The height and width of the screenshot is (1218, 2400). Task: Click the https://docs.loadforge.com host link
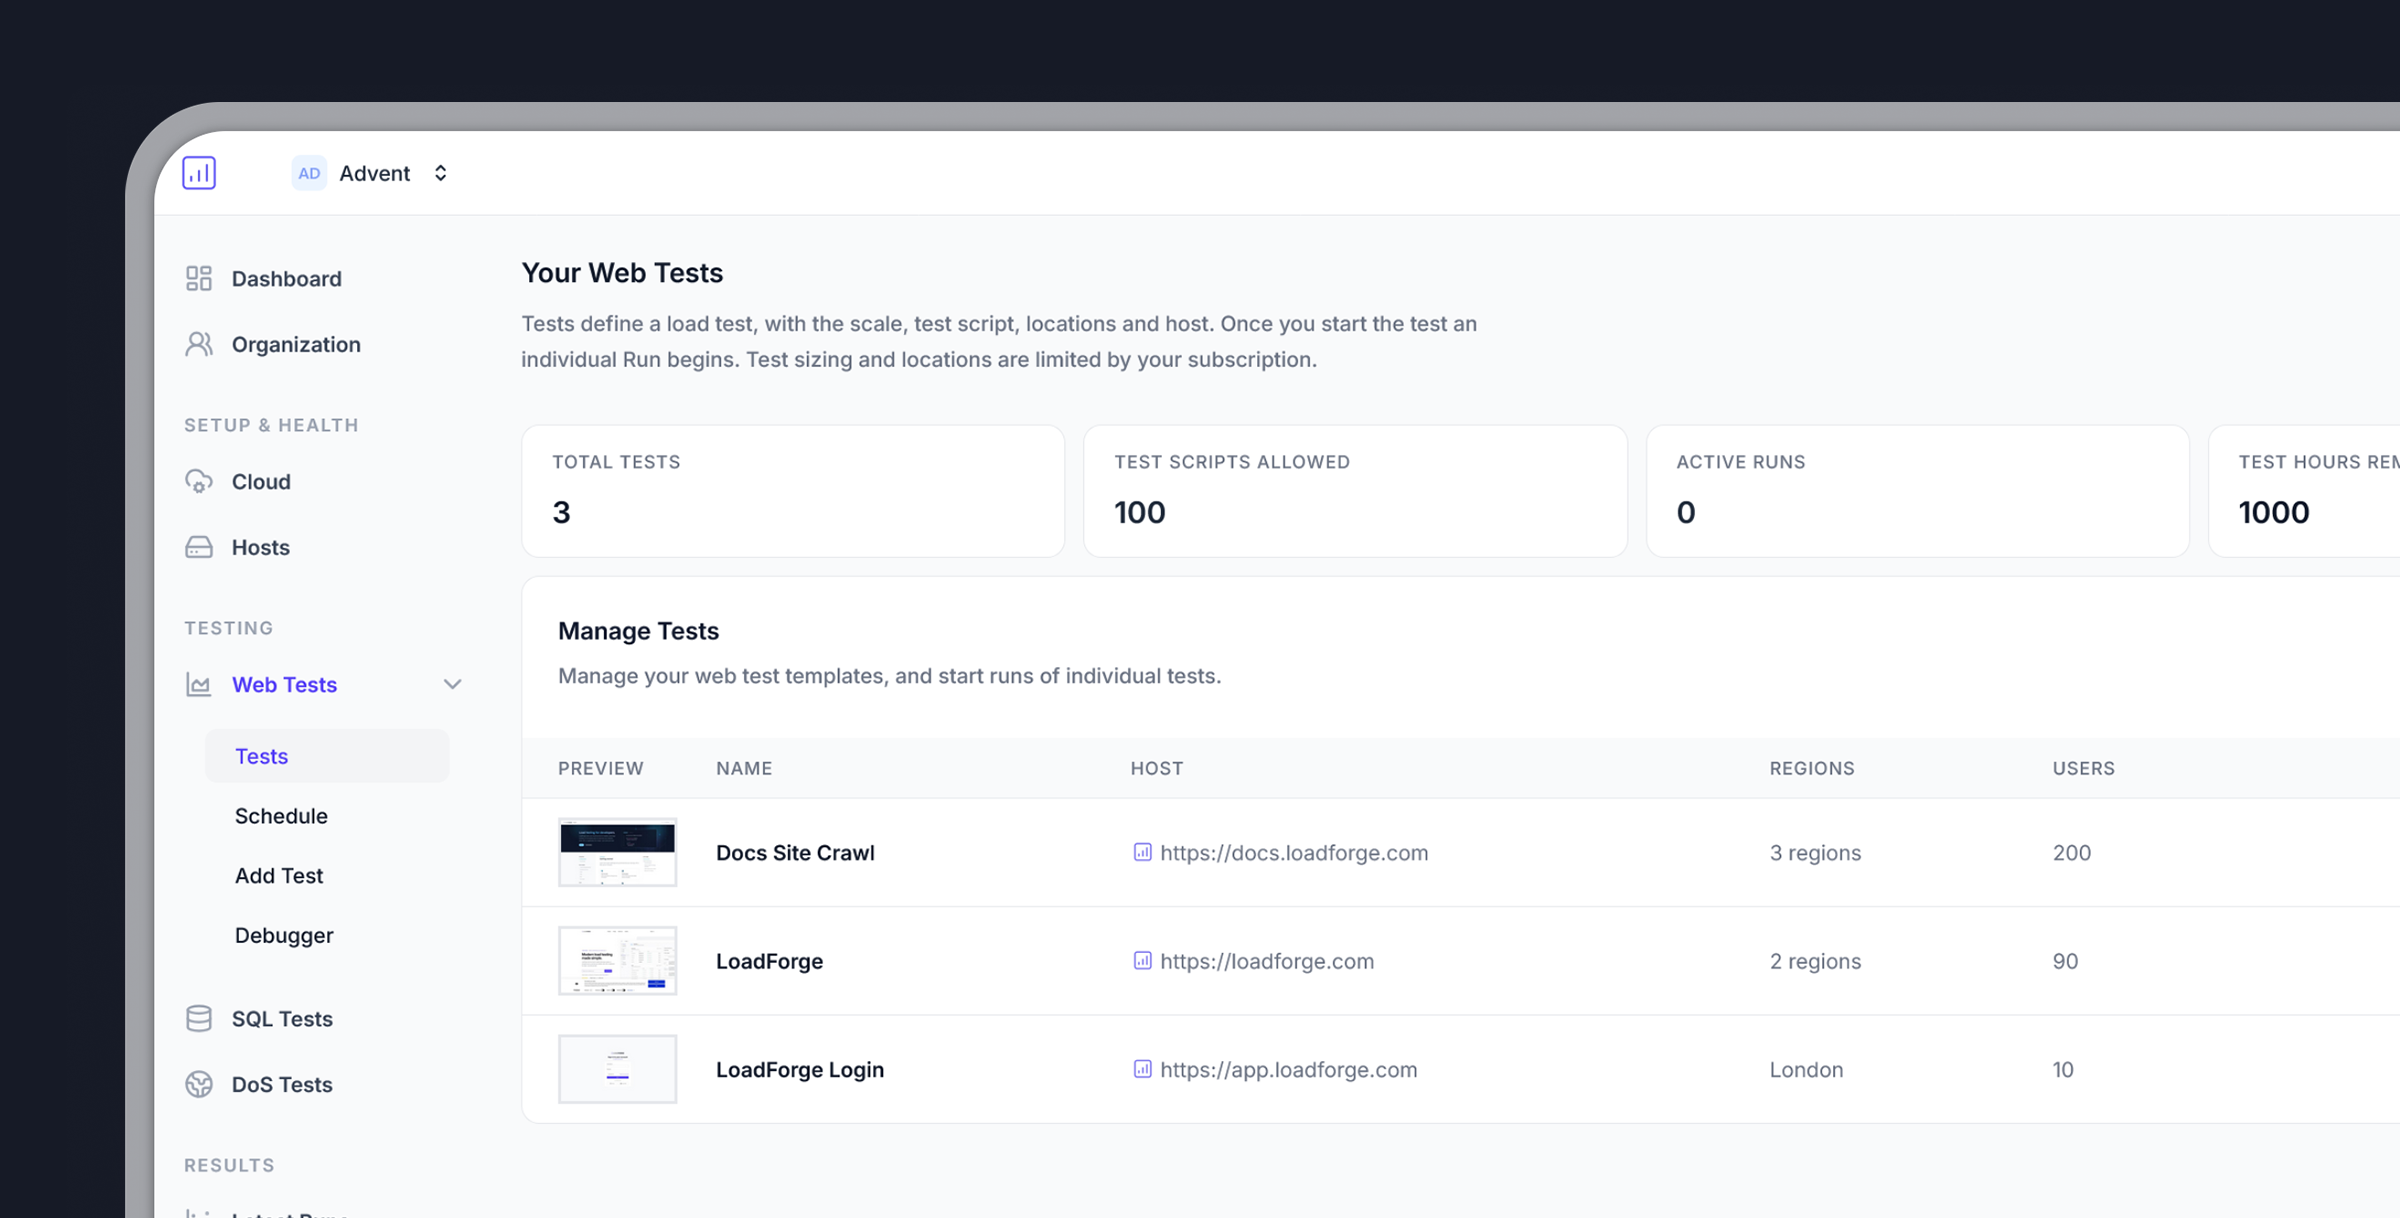click(1294, 852)
